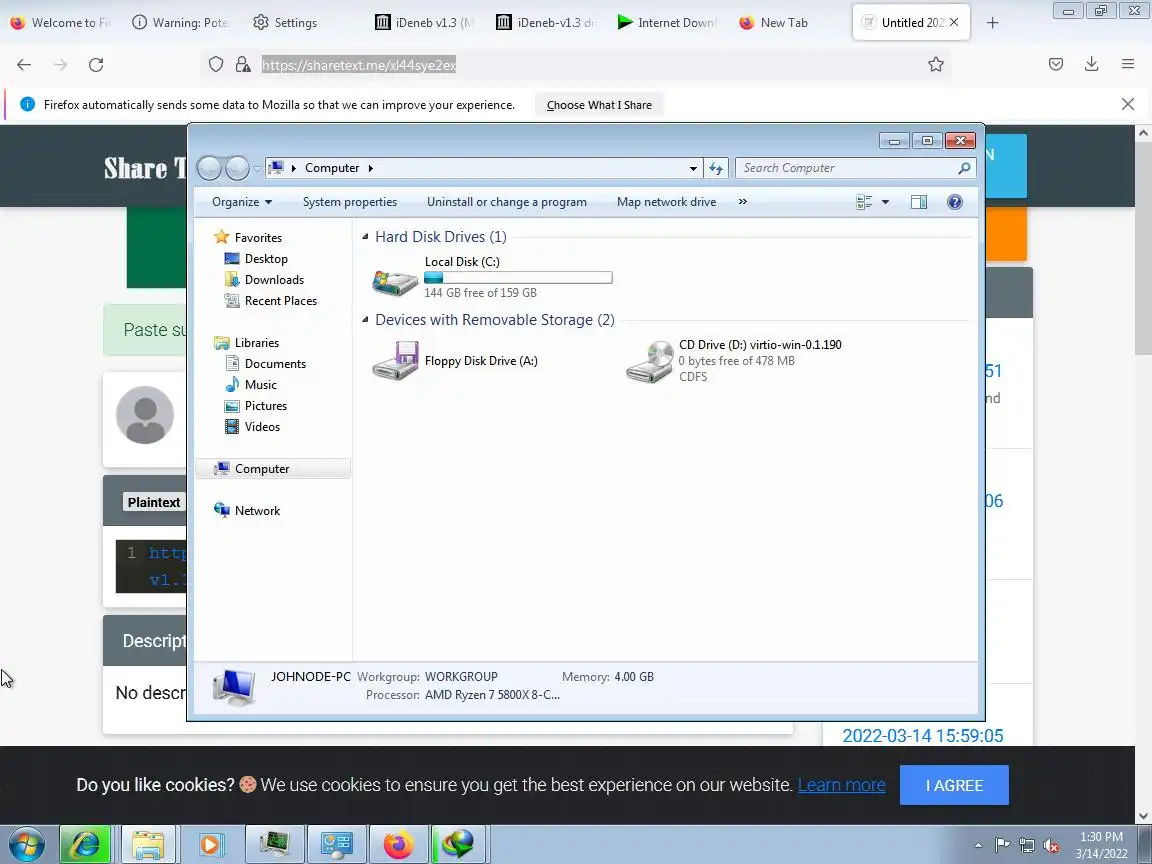Open the Organize dropdown menu
Image resolution: width=1152 pixels, height=864 pixels.
242,202
